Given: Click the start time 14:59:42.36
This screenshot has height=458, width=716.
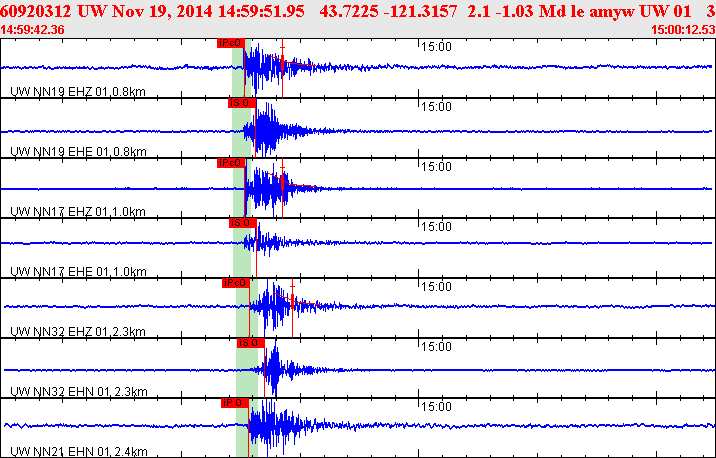Looking at the screenshot, I should [x=32, y=30].
